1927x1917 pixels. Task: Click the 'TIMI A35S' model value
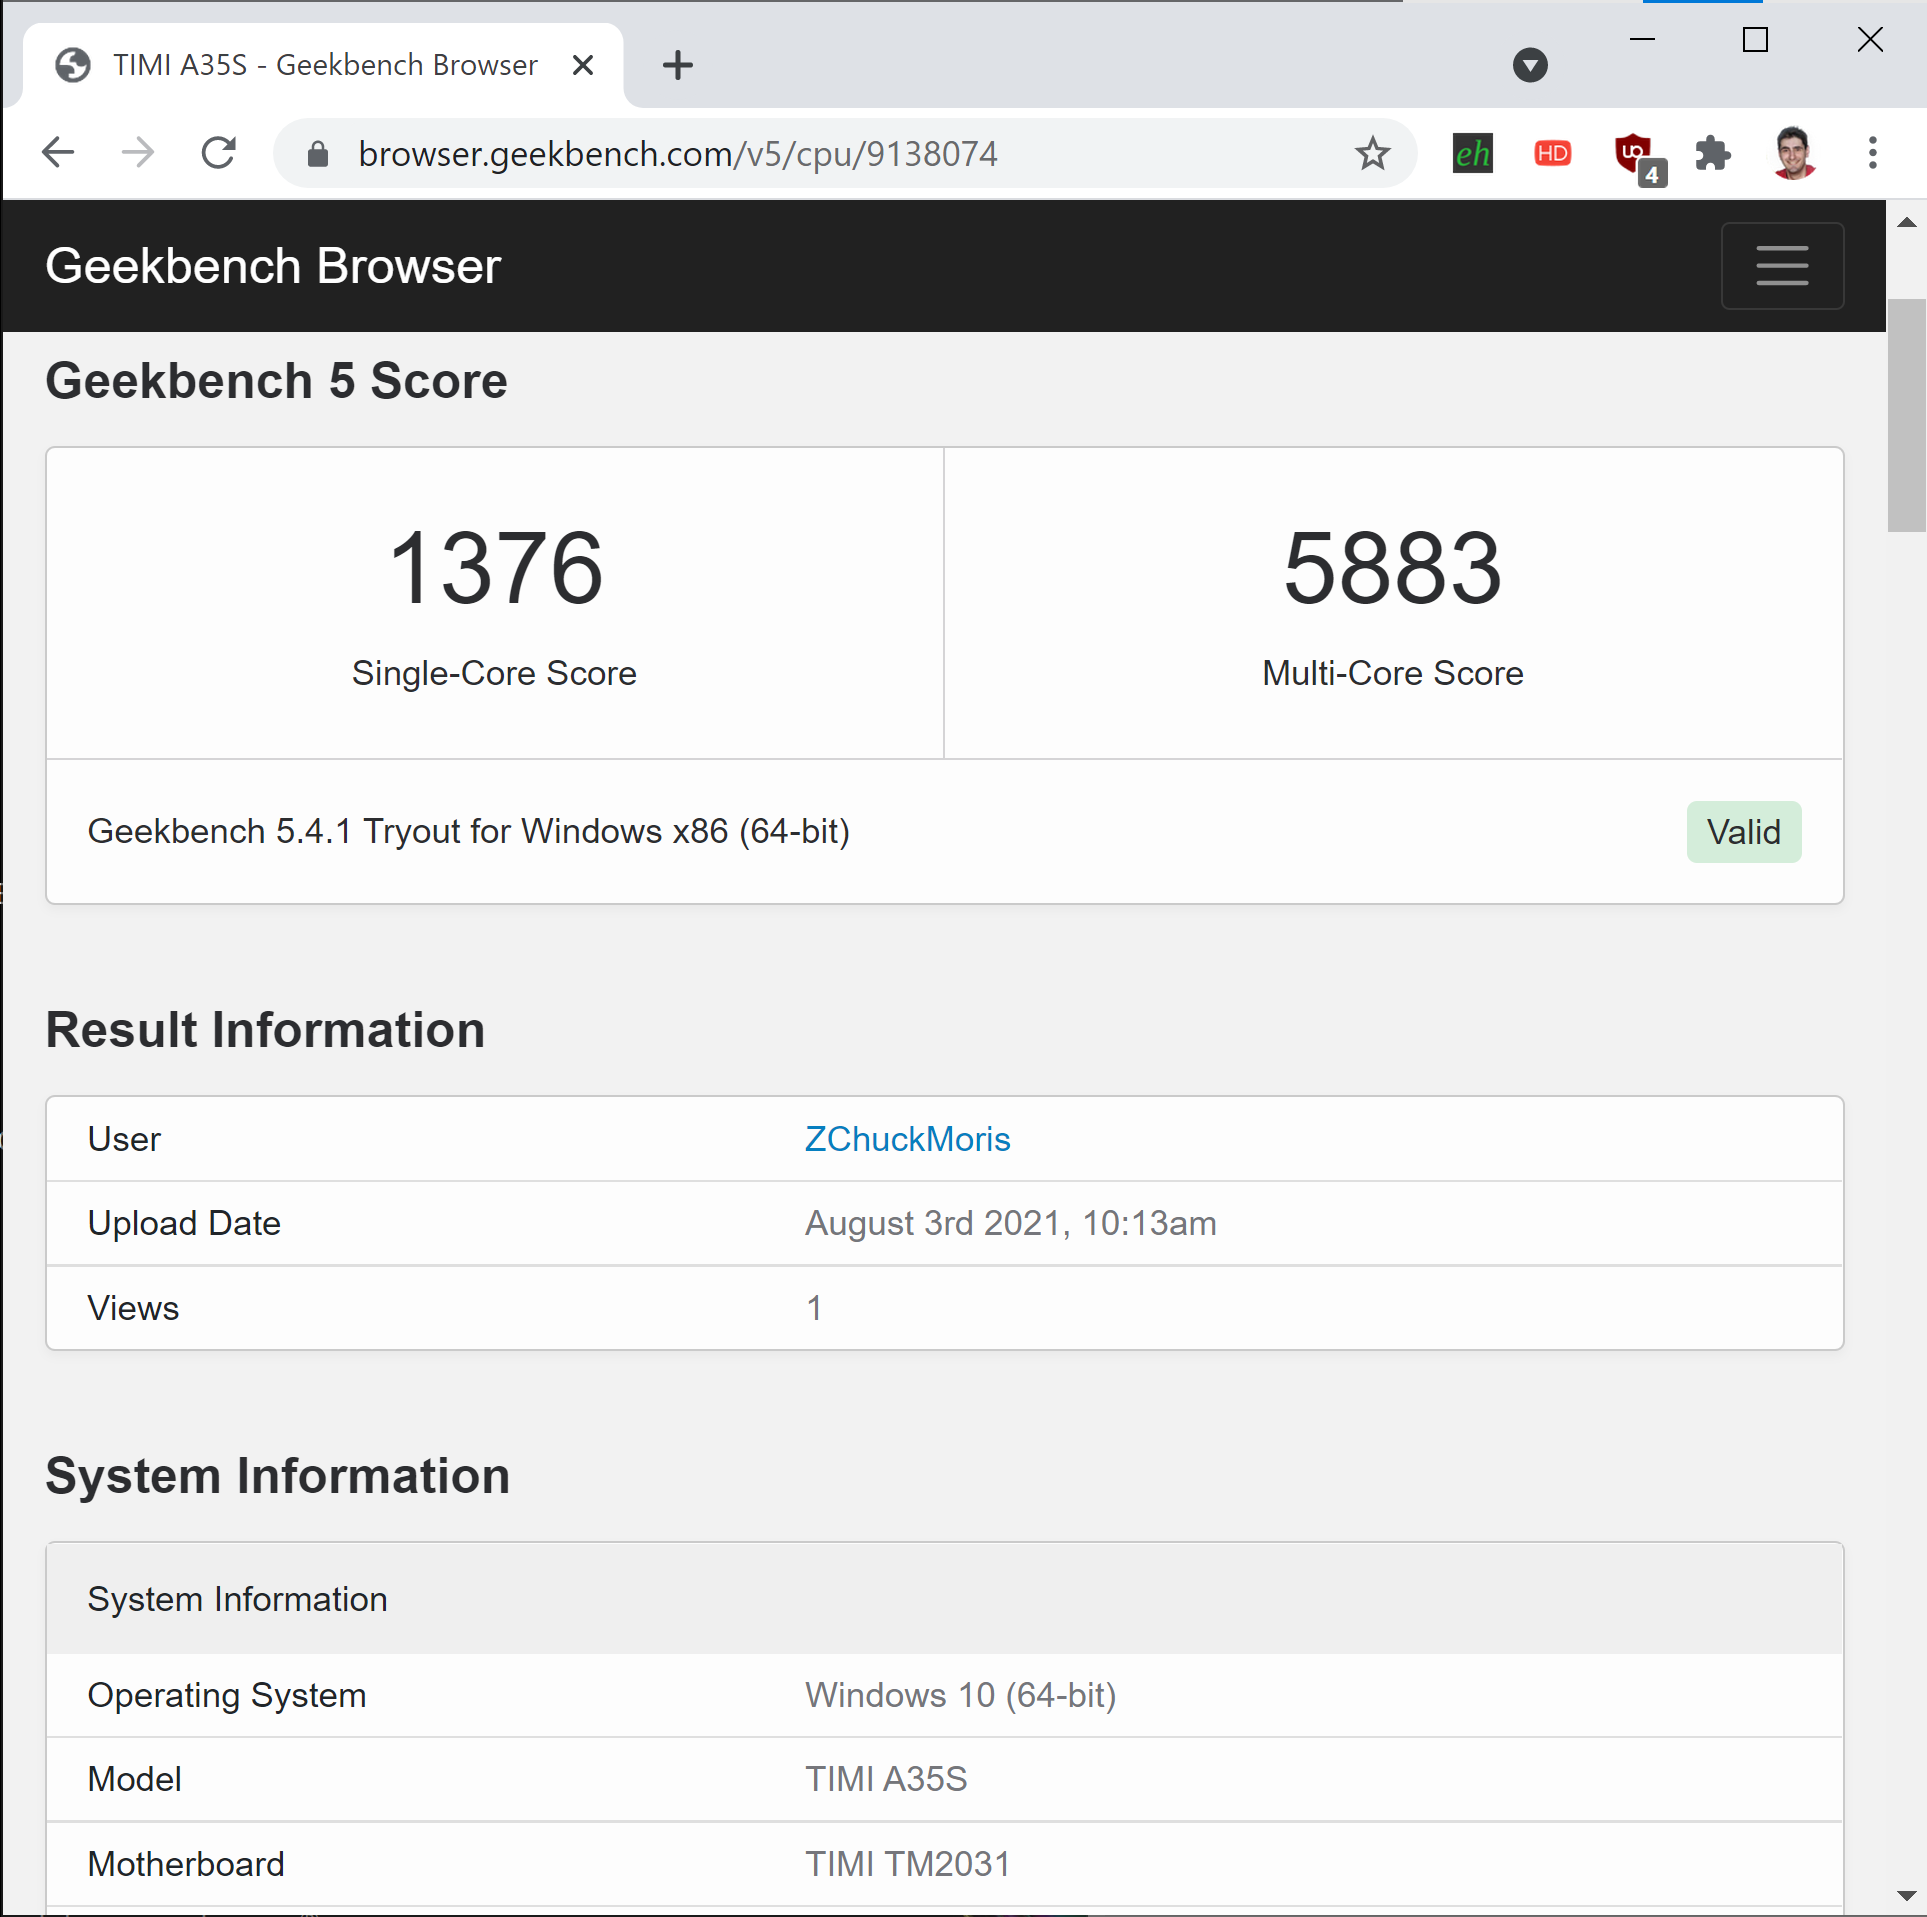pos(886,1779)
